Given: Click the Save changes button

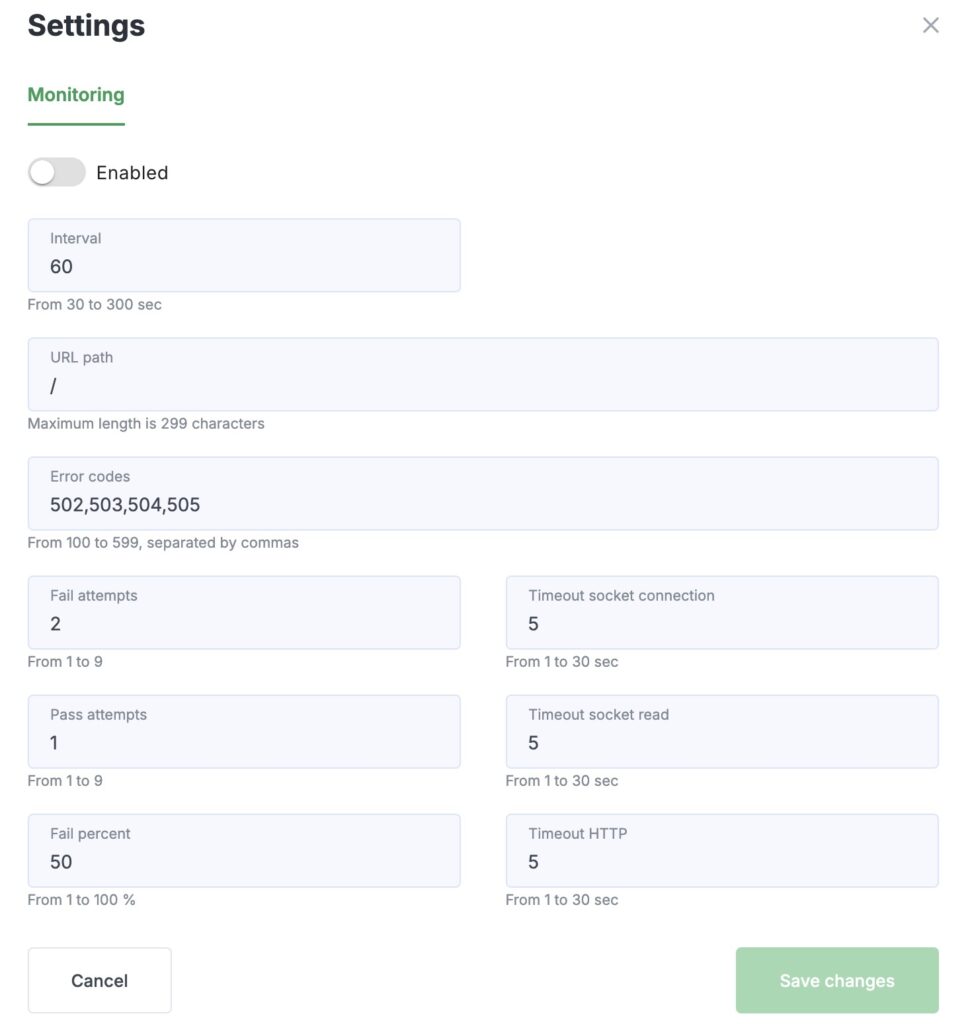Looking at the screenshot, I should pyautogui.click(x=837, y=981).
